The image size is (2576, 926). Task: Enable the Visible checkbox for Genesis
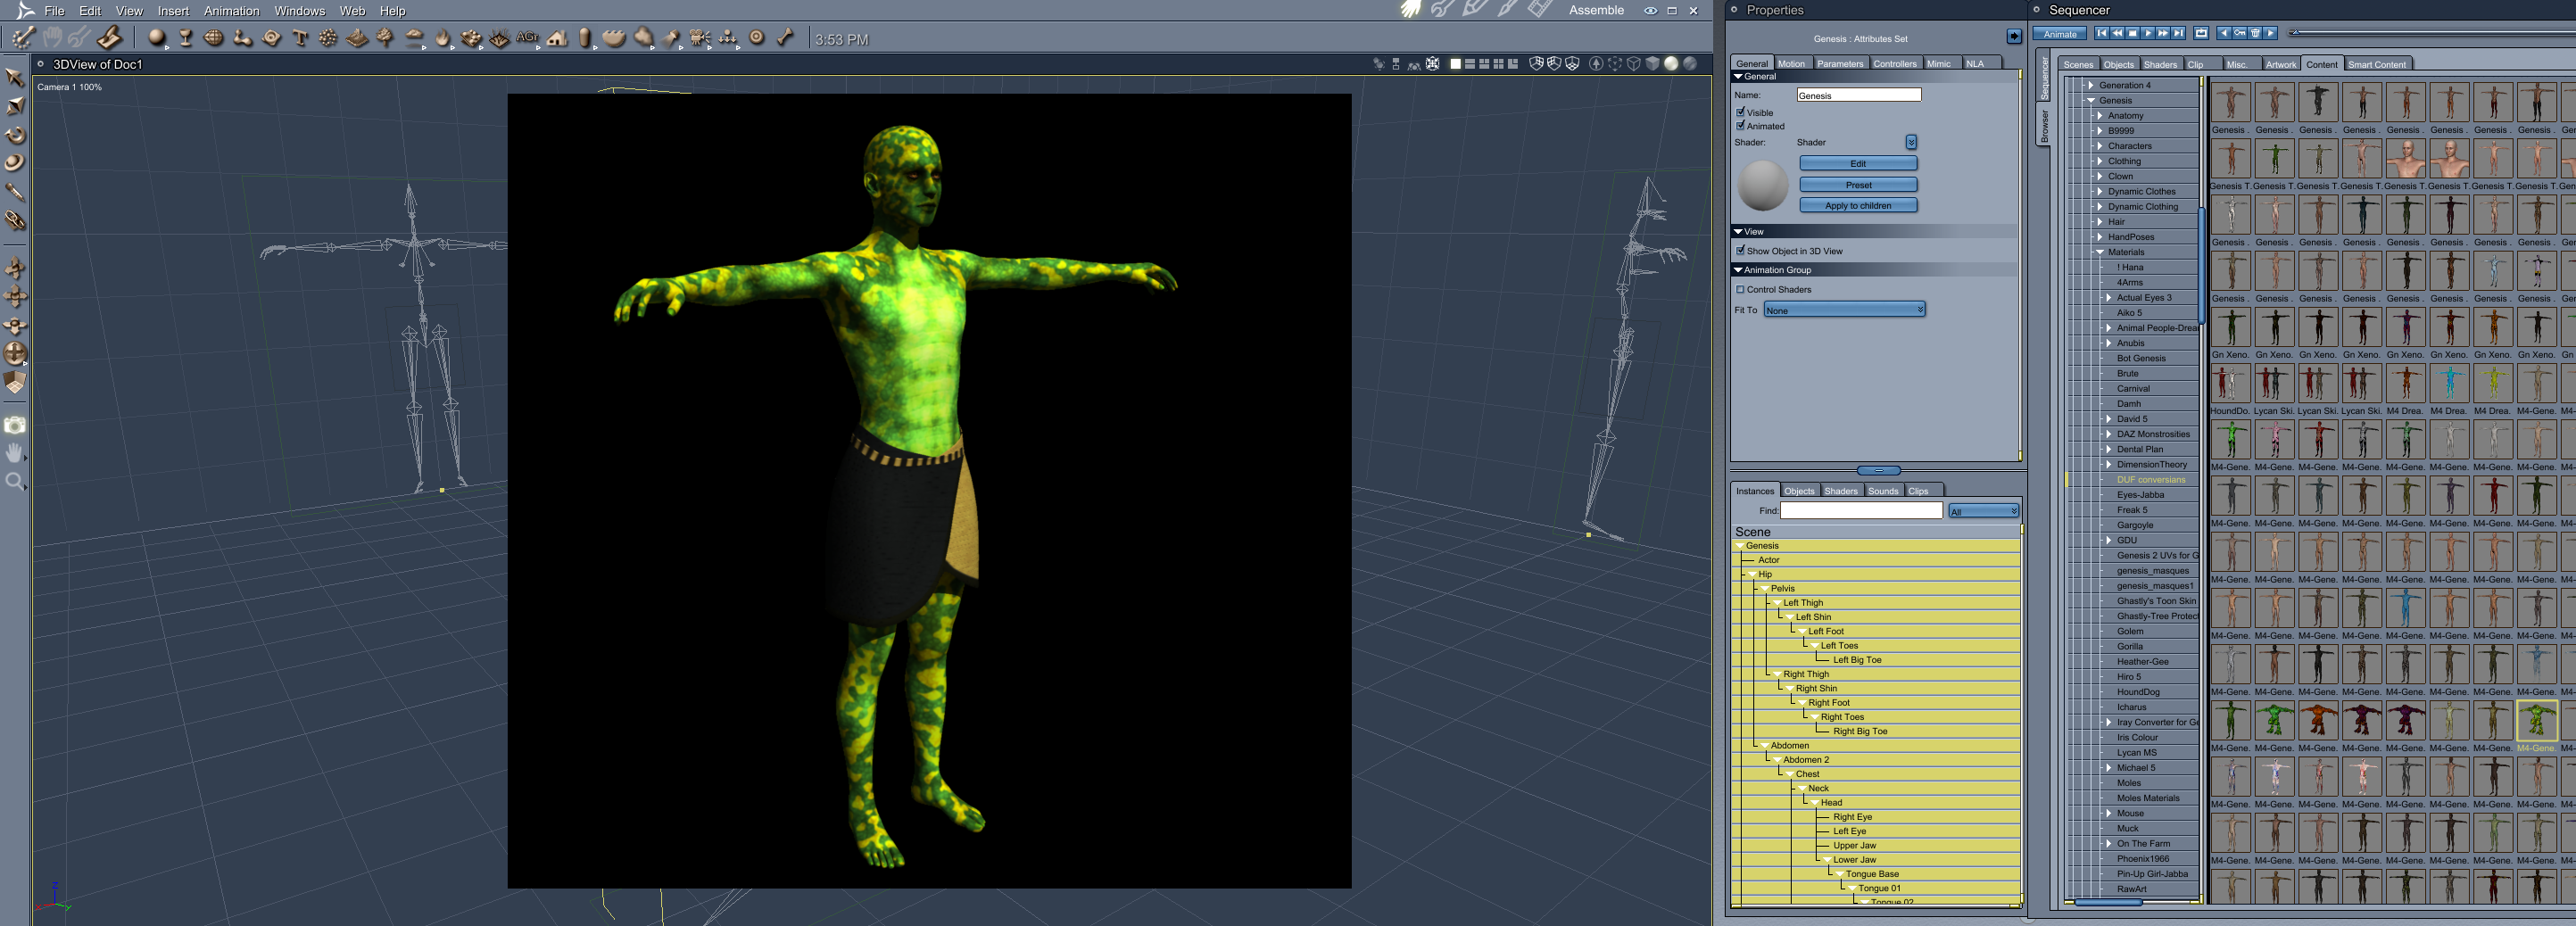pyautogui.click(x=1741, y=113)
